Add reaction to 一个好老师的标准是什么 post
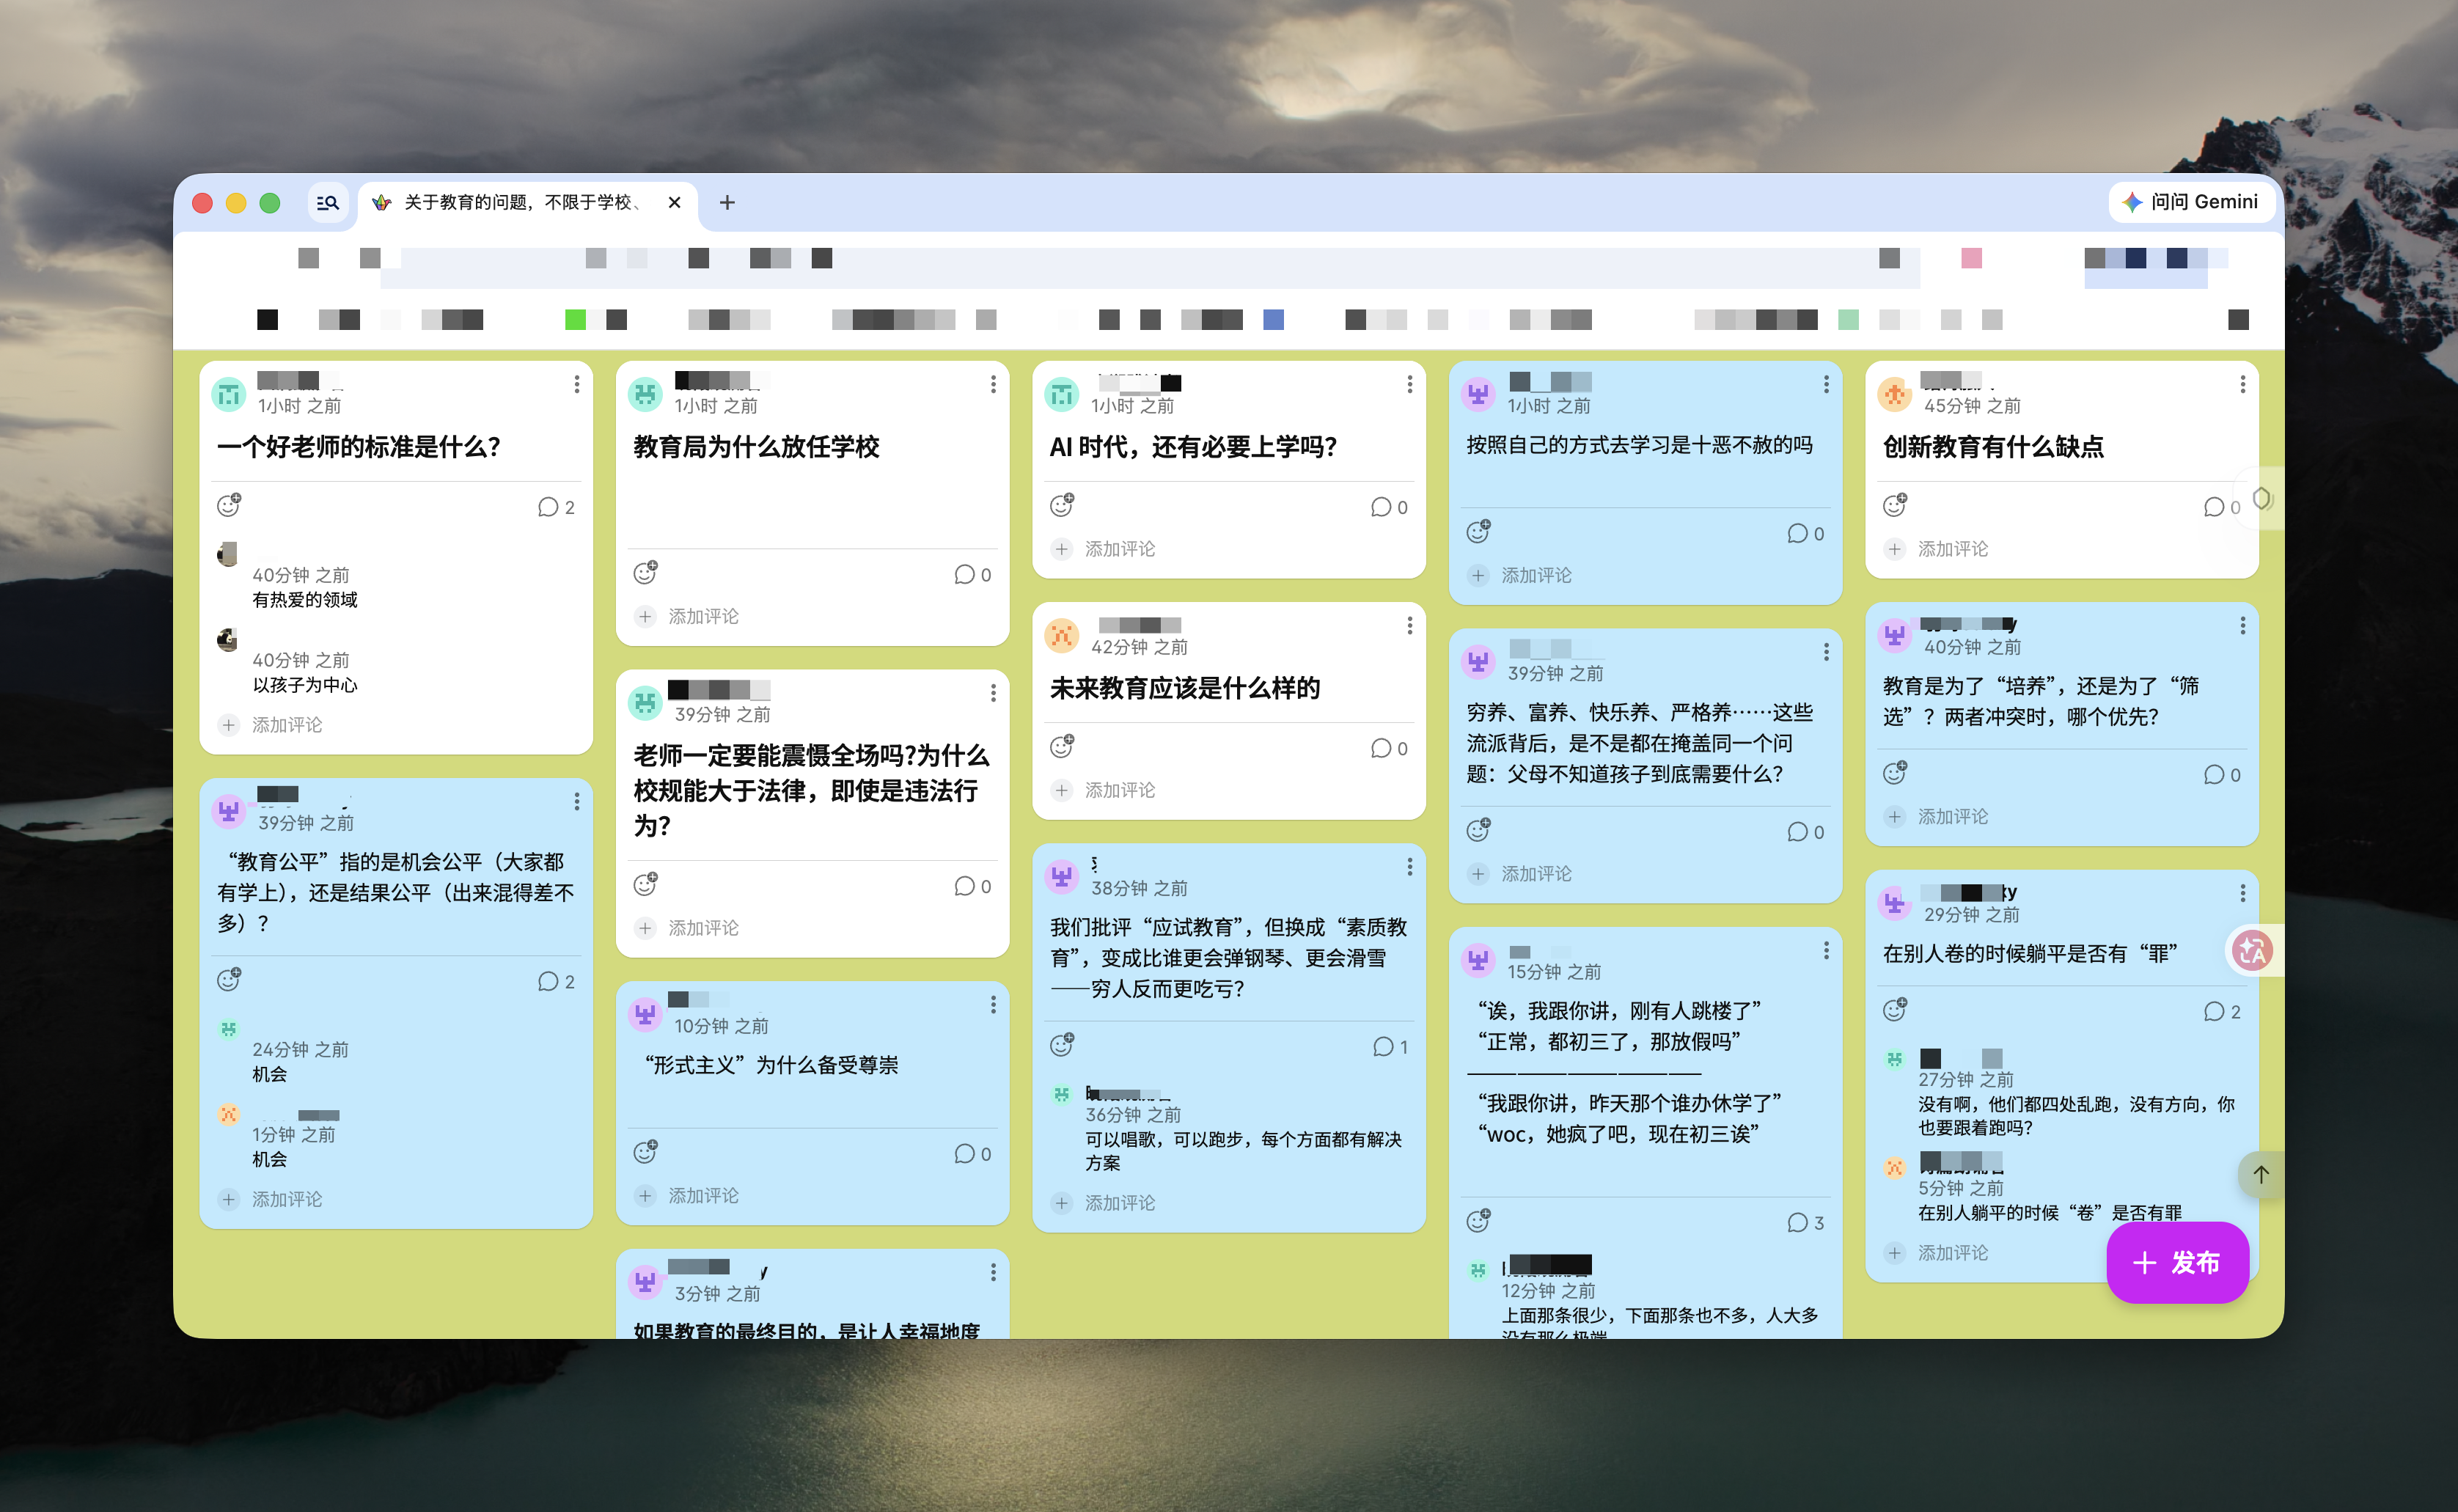The width and height of the screenshot is (2458, 1512). coord(229,505)
